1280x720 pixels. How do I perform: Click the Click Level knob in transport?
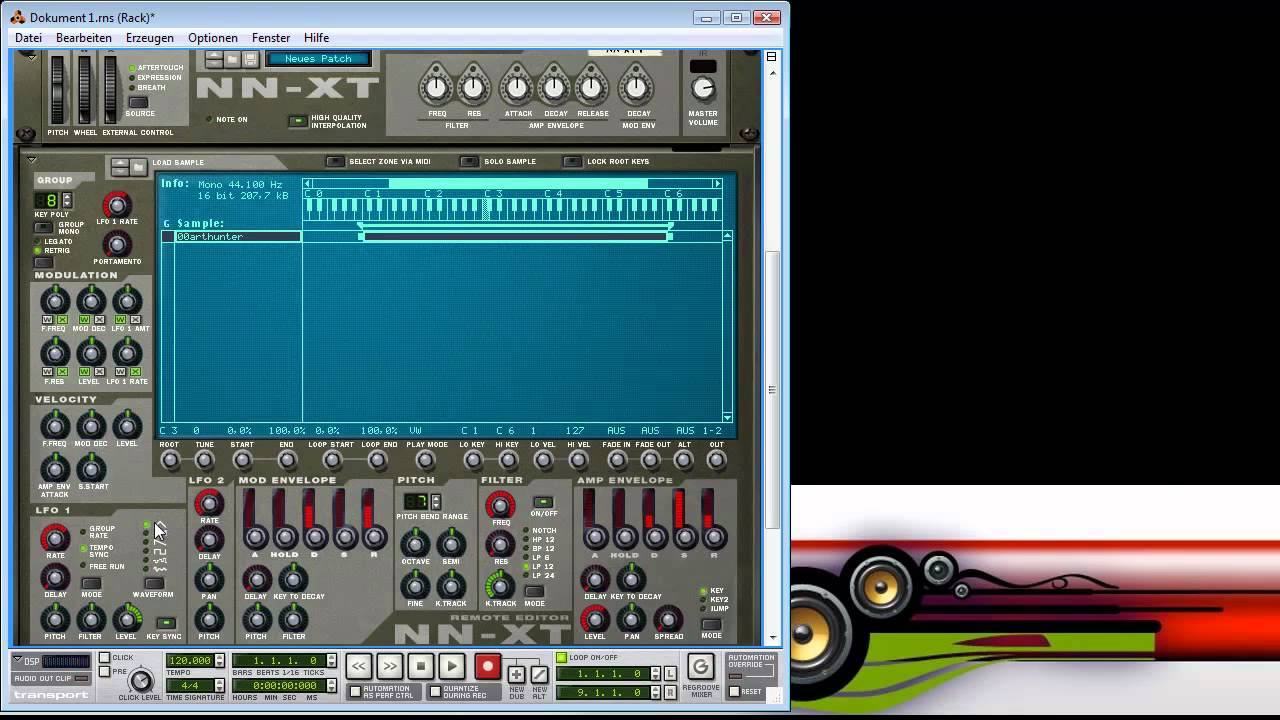pos(141,682)
